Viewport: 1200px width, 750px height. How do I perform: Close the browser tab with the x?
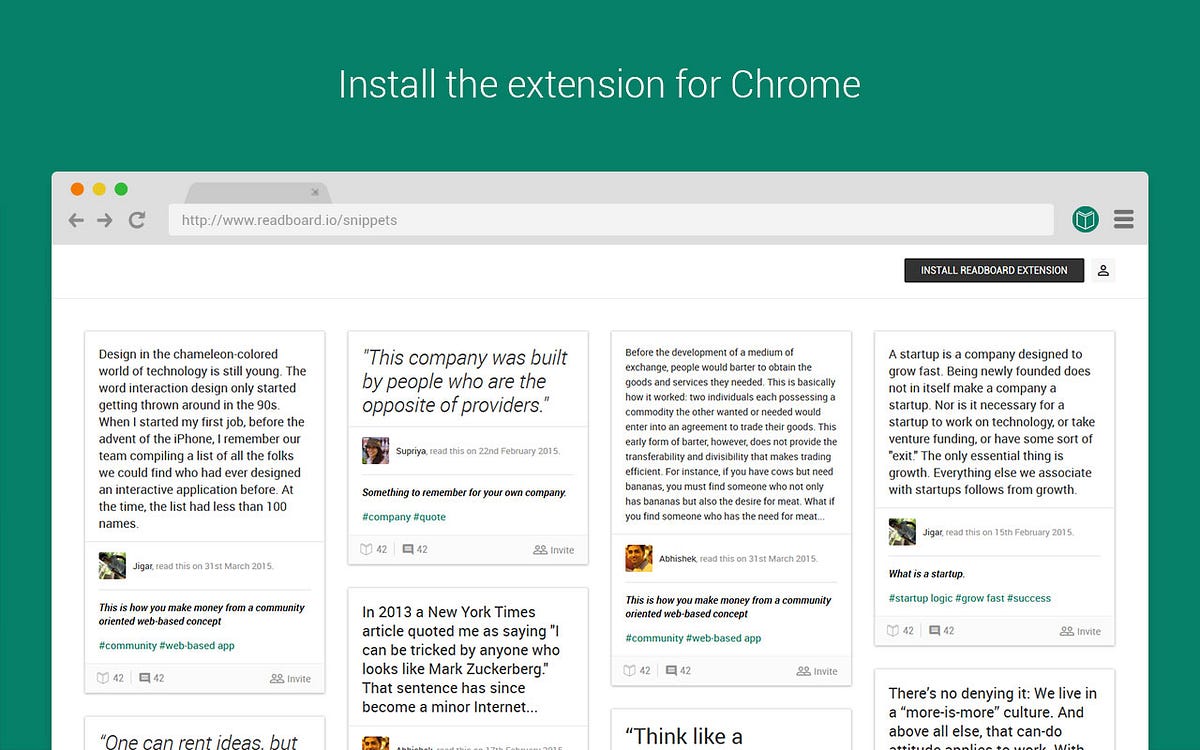(x=315, y=192)
